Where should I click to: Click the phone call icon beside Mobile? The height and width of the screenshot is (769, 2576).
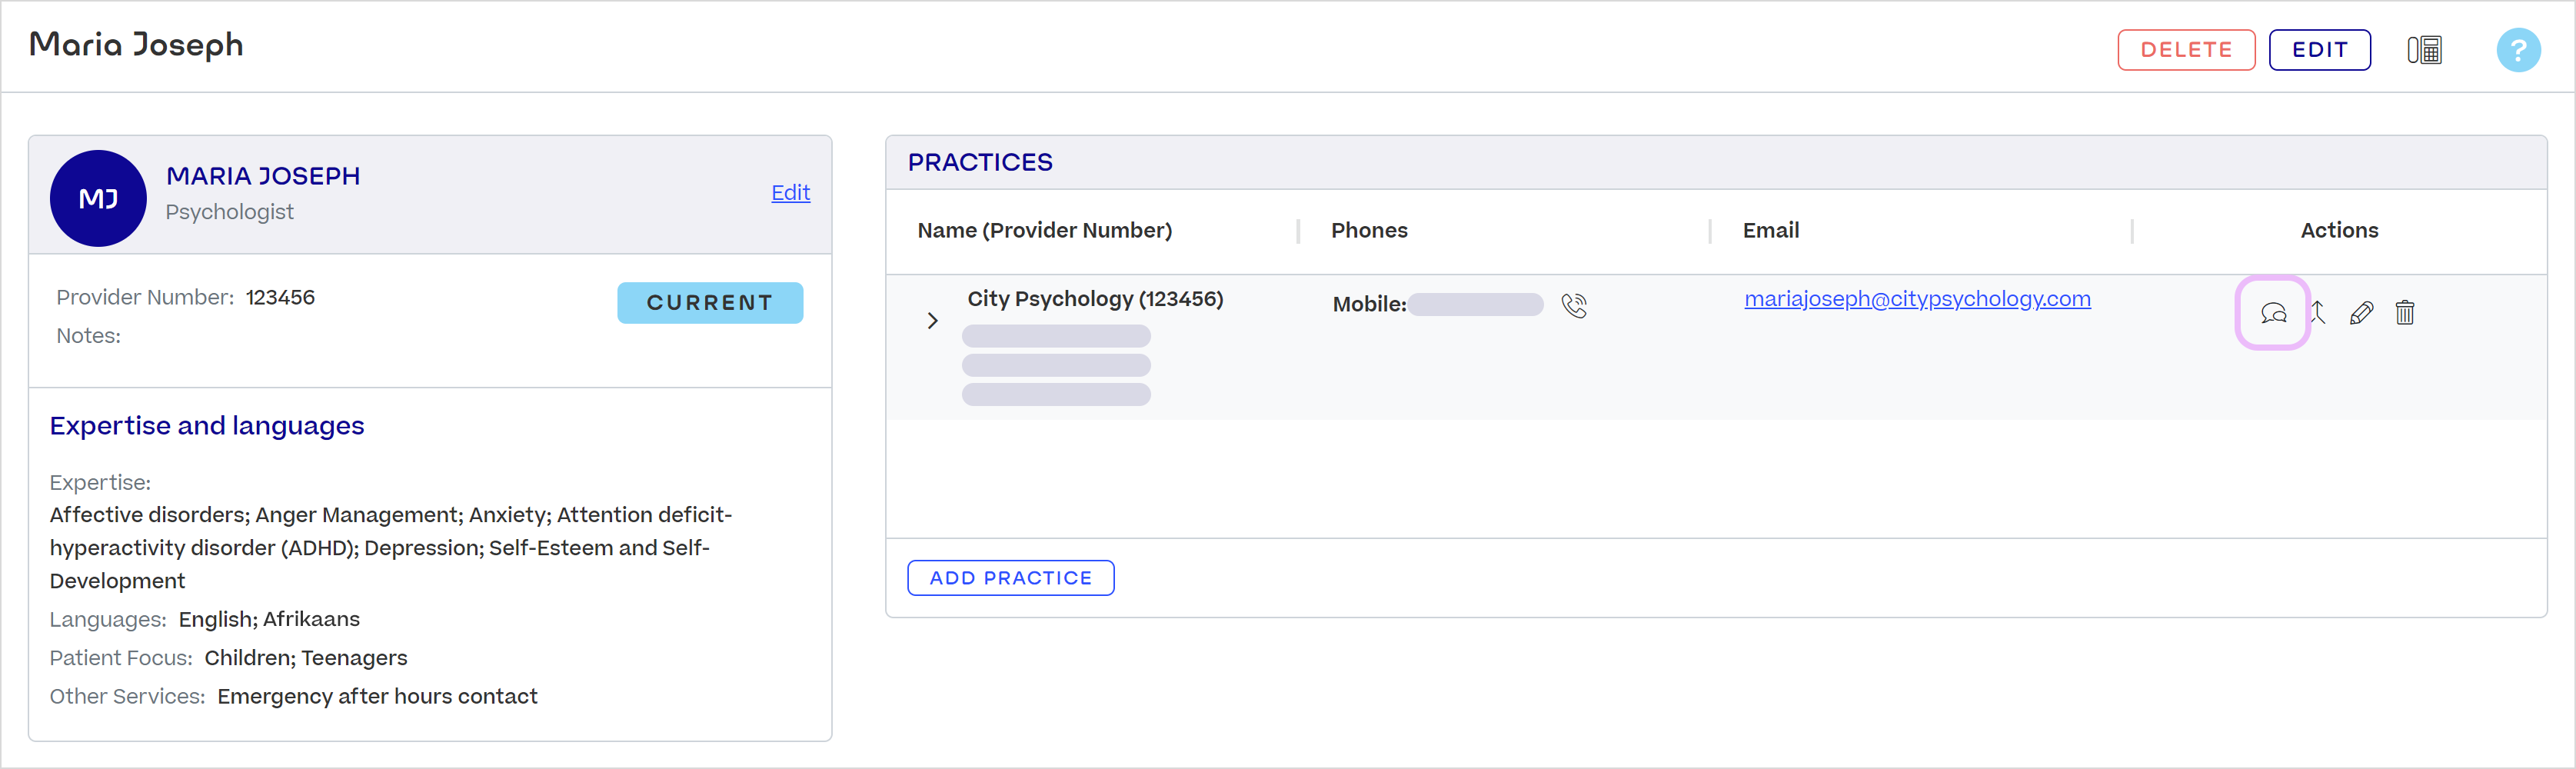click(x=1574, y=305)
